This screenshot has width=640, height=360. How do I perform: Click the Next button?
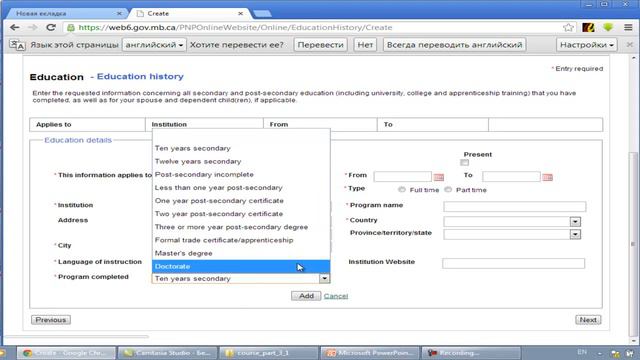[588, 320]
